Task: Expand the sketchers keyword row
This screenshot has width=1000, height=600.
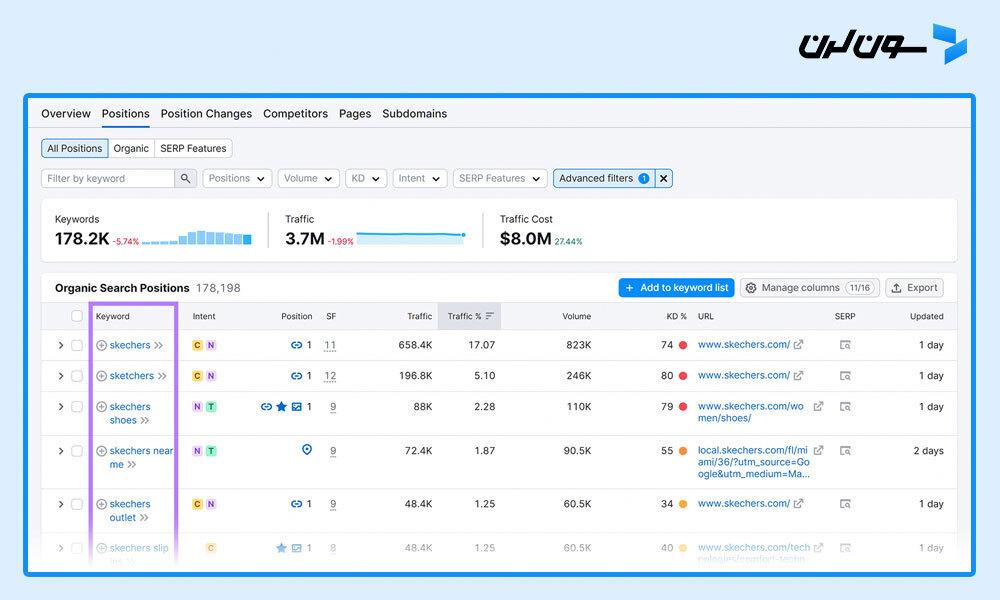Action: tap(61, 376)
